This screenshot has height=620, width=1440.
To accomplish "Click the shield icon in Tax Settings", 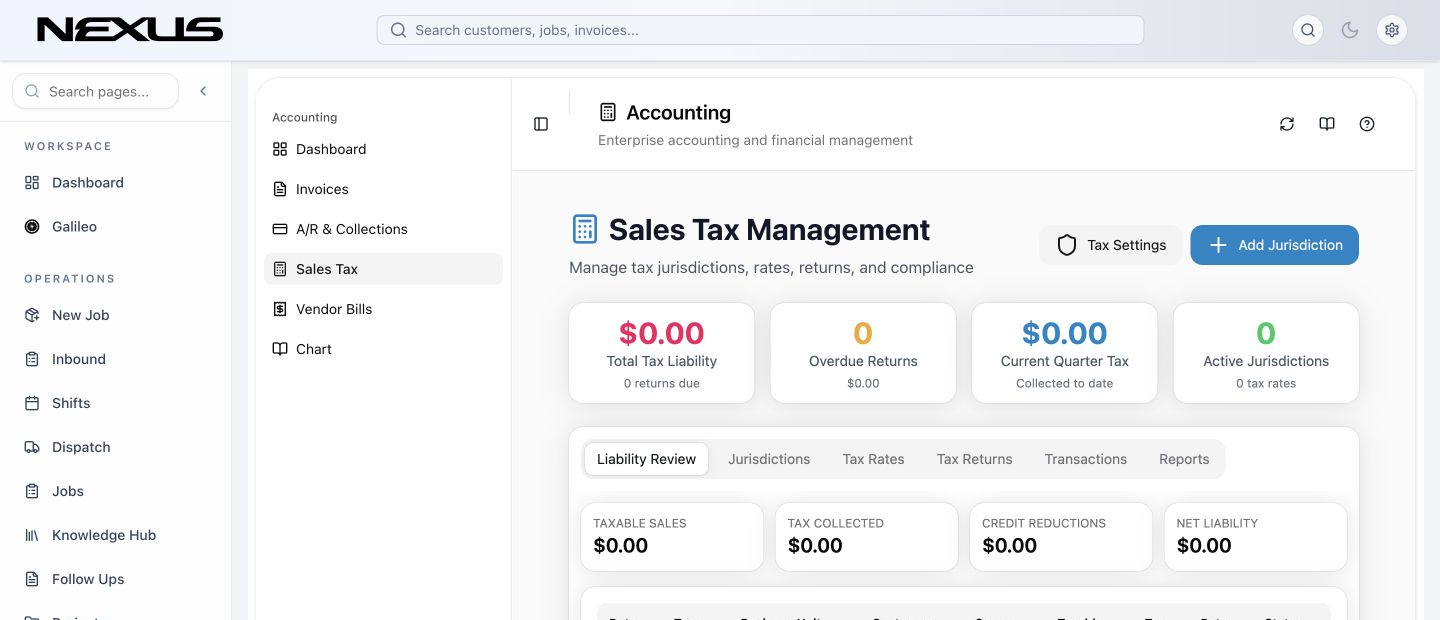I will (1067, 245).
